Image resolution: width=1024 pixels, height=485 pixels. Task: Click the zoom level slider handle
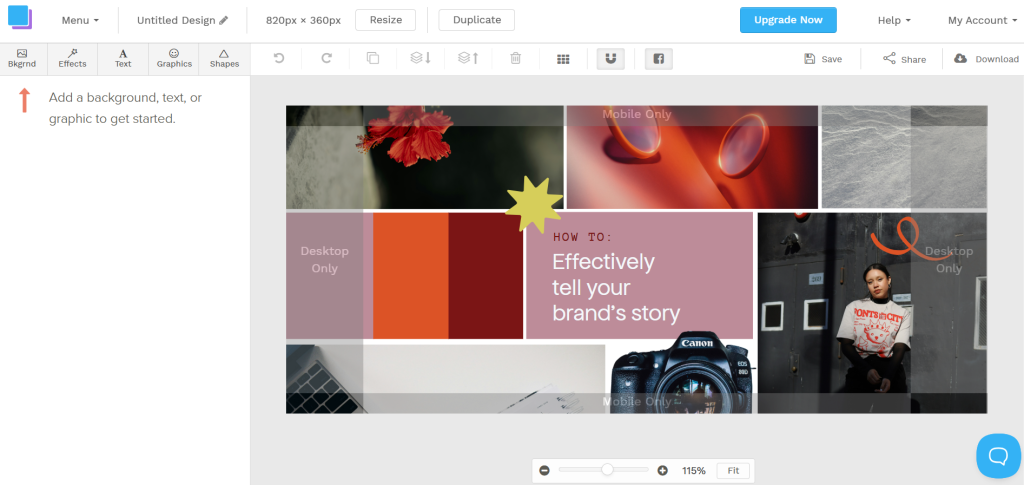[607, 470]
